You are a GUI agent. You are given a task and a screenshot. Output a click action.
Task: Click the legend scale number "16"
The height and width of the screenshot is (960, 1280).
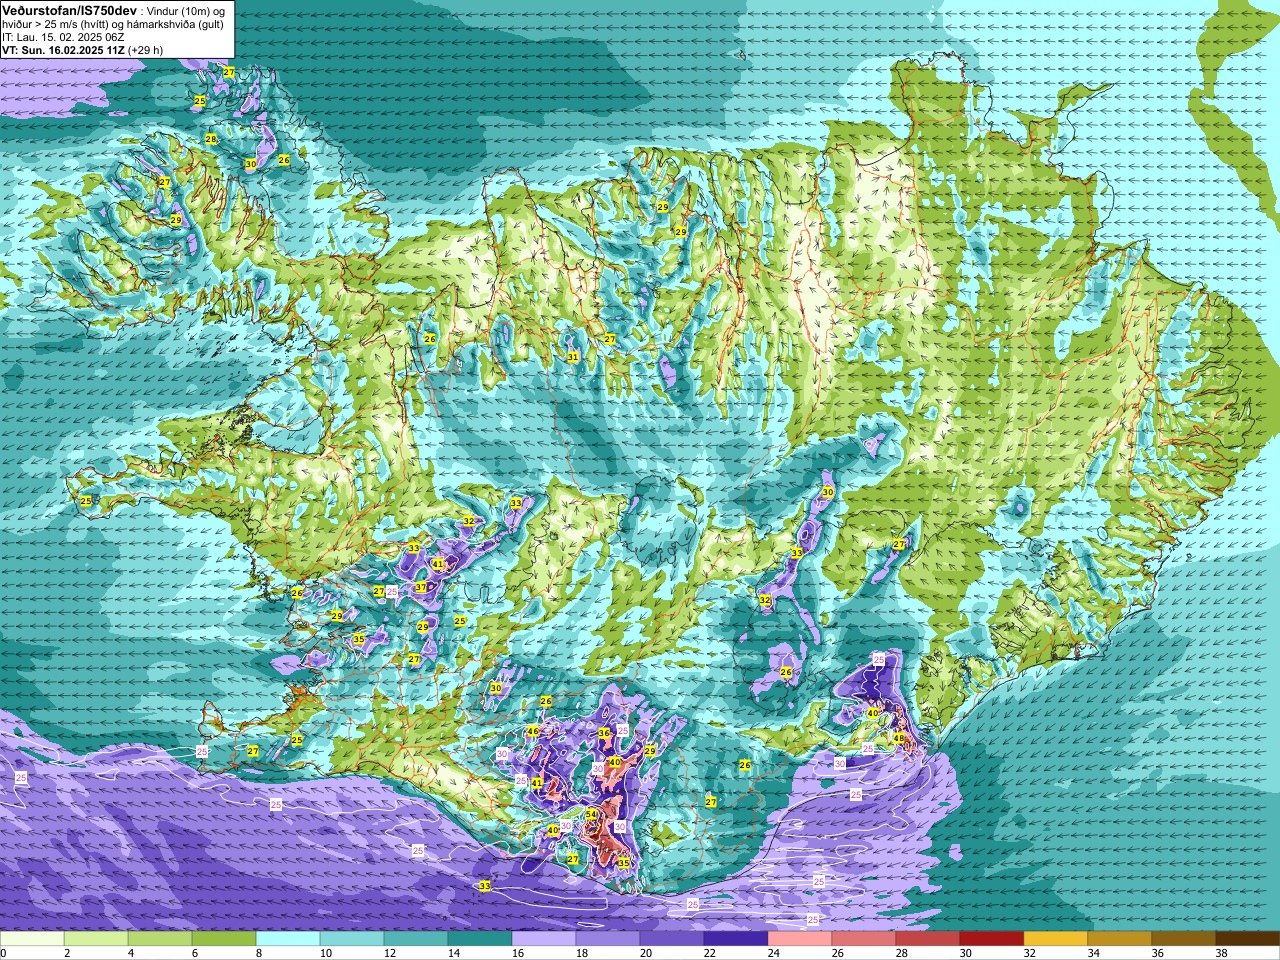(518, 953)
